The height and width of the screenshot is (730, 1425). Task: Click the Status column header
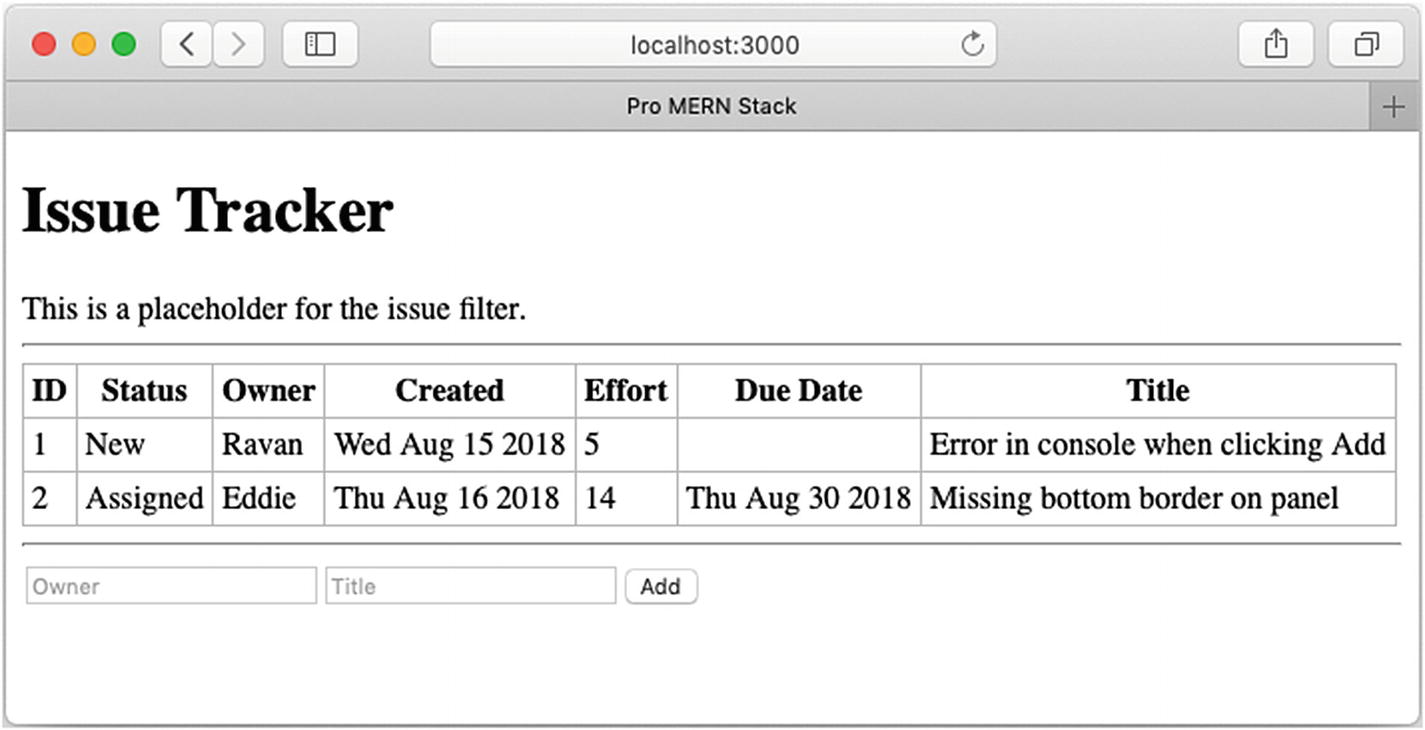point(144,390)
